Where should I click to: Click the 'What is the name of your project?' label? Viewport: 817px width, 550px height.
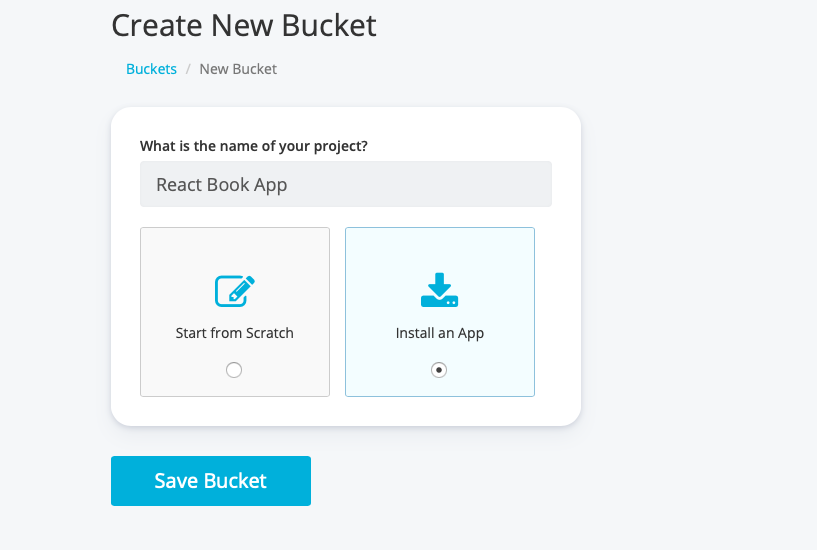pos(254,146)
